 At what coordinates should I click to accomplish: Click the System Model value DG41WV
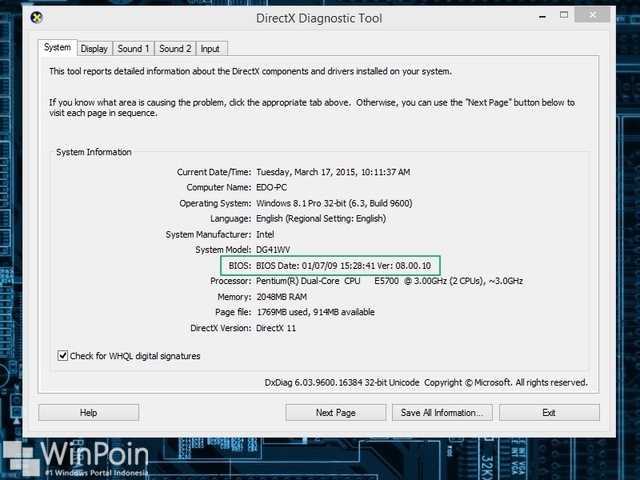point(273,250)
